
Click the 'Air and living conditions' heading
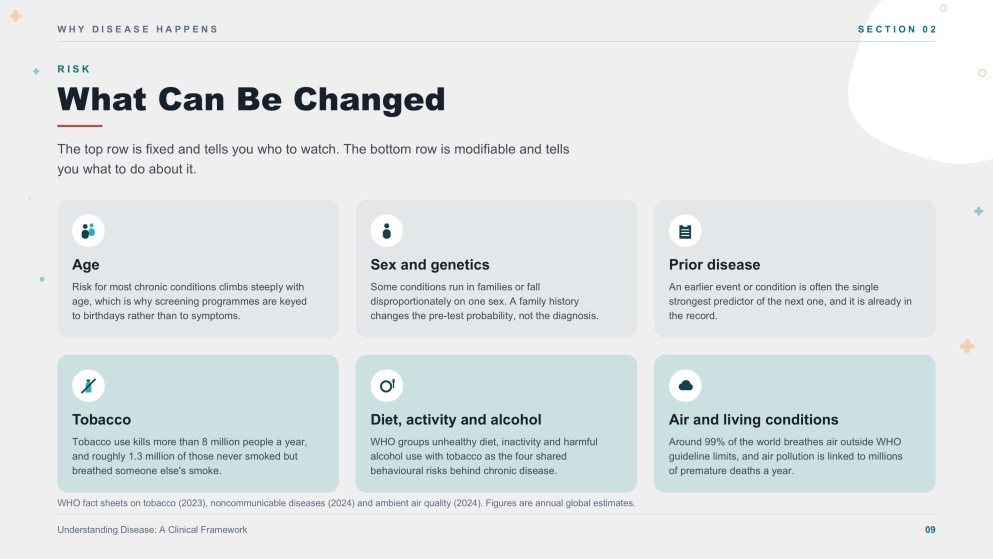click(x=753, y=420)
